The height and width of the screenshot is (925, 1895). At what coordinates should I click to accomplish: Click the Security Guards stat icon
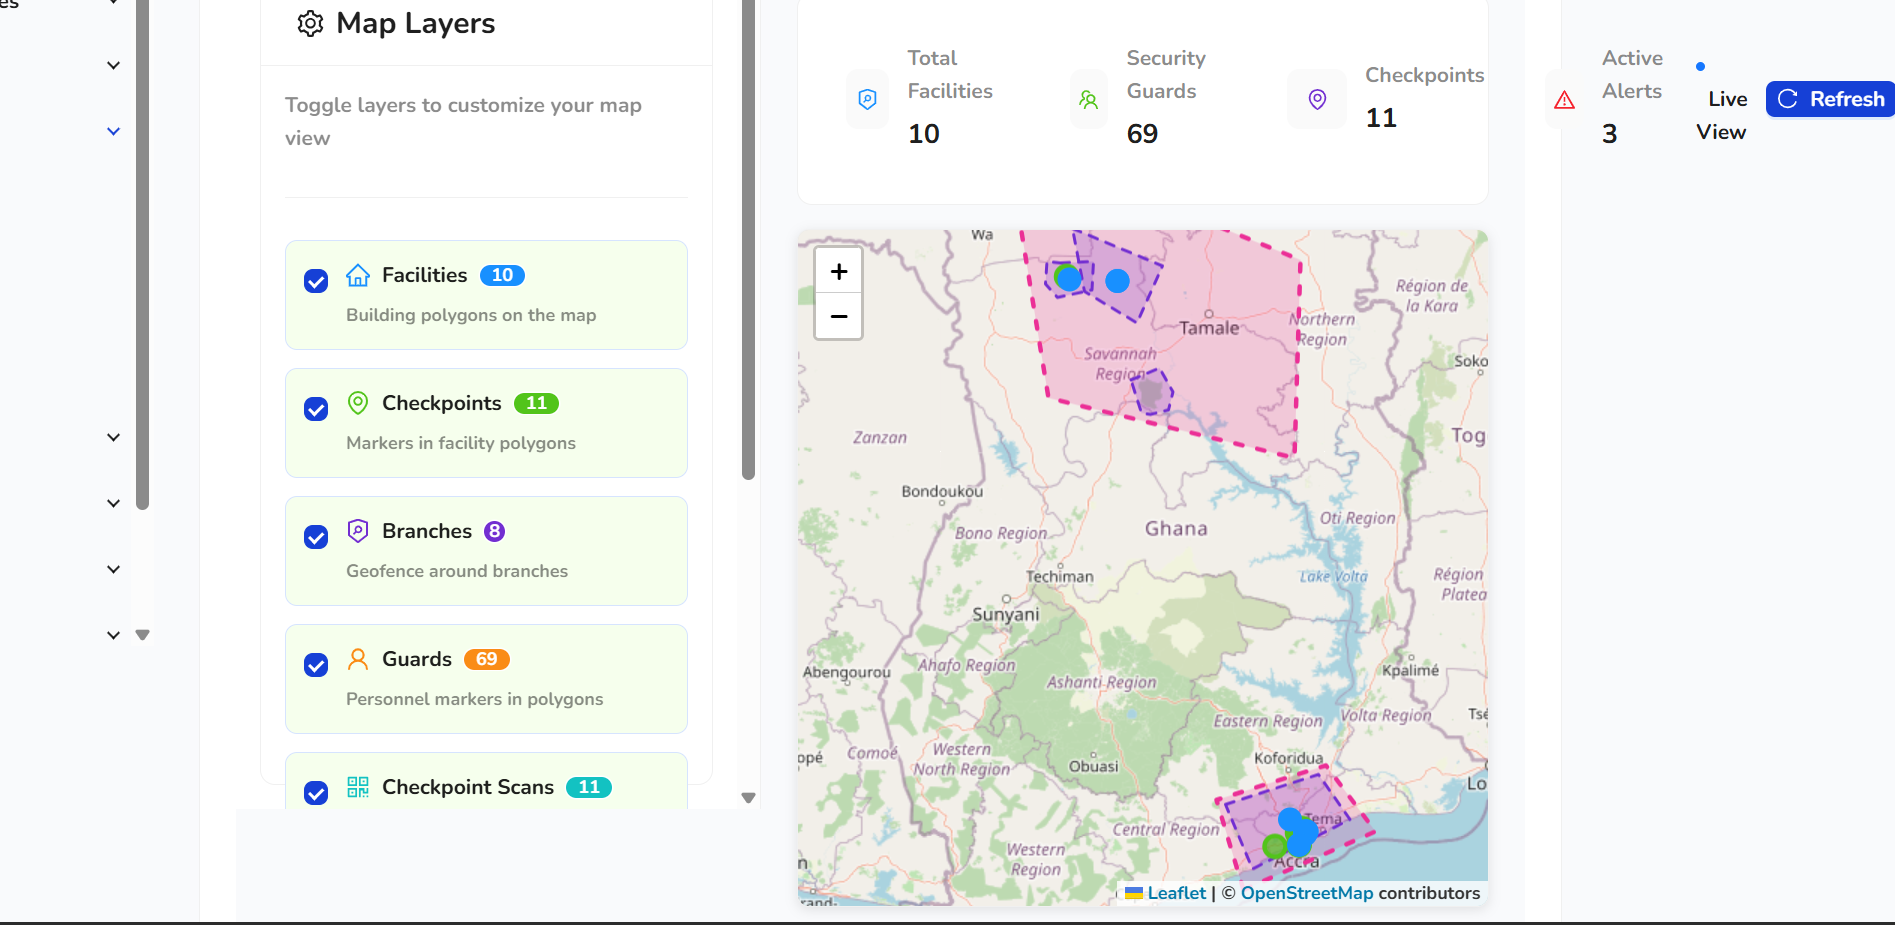[1088, 100]
